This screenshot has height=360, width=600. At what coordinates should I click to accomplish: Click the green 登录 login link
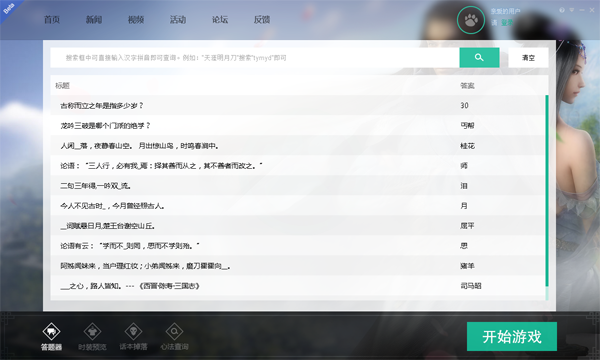click(507, 23)
